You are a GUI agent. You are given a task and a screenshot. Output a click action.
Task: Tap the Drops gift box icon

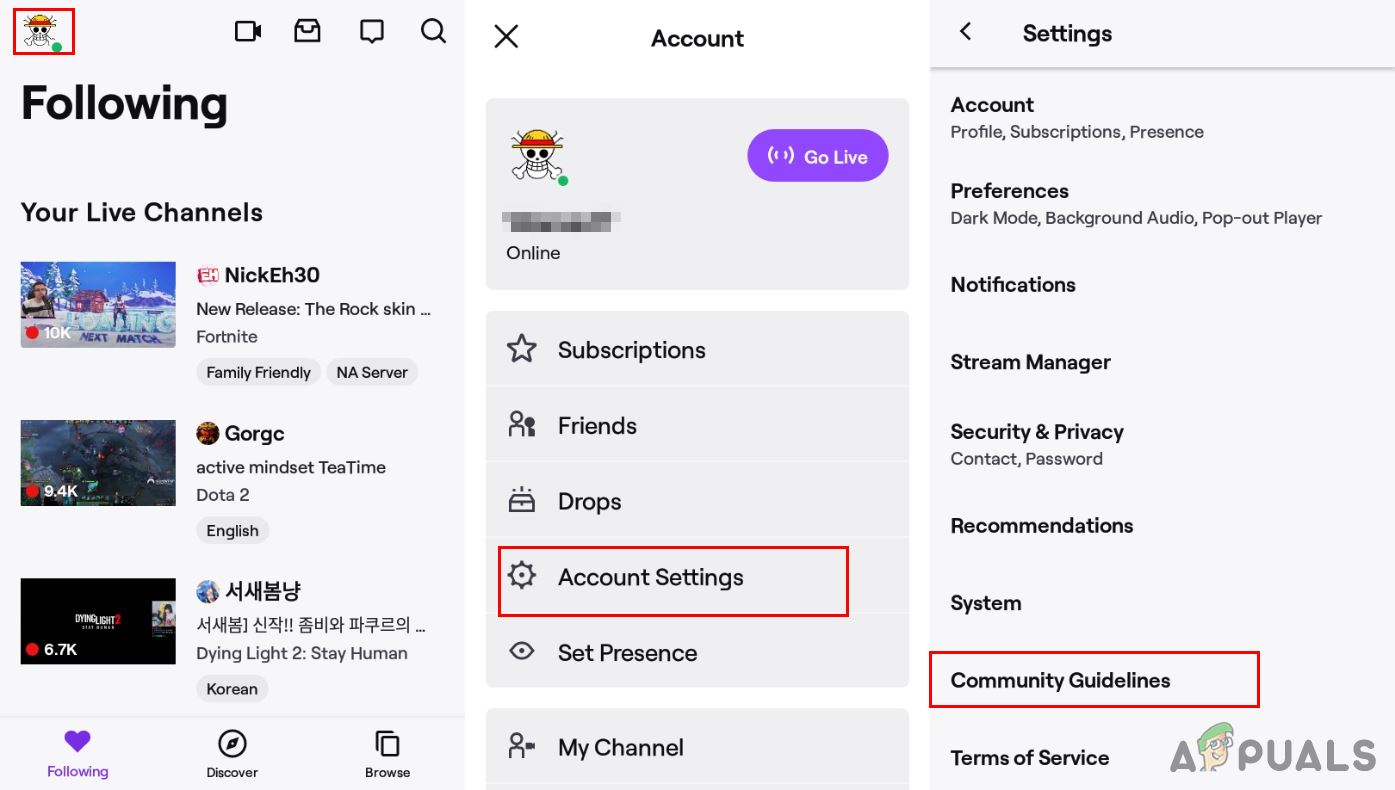pos(522,501)
